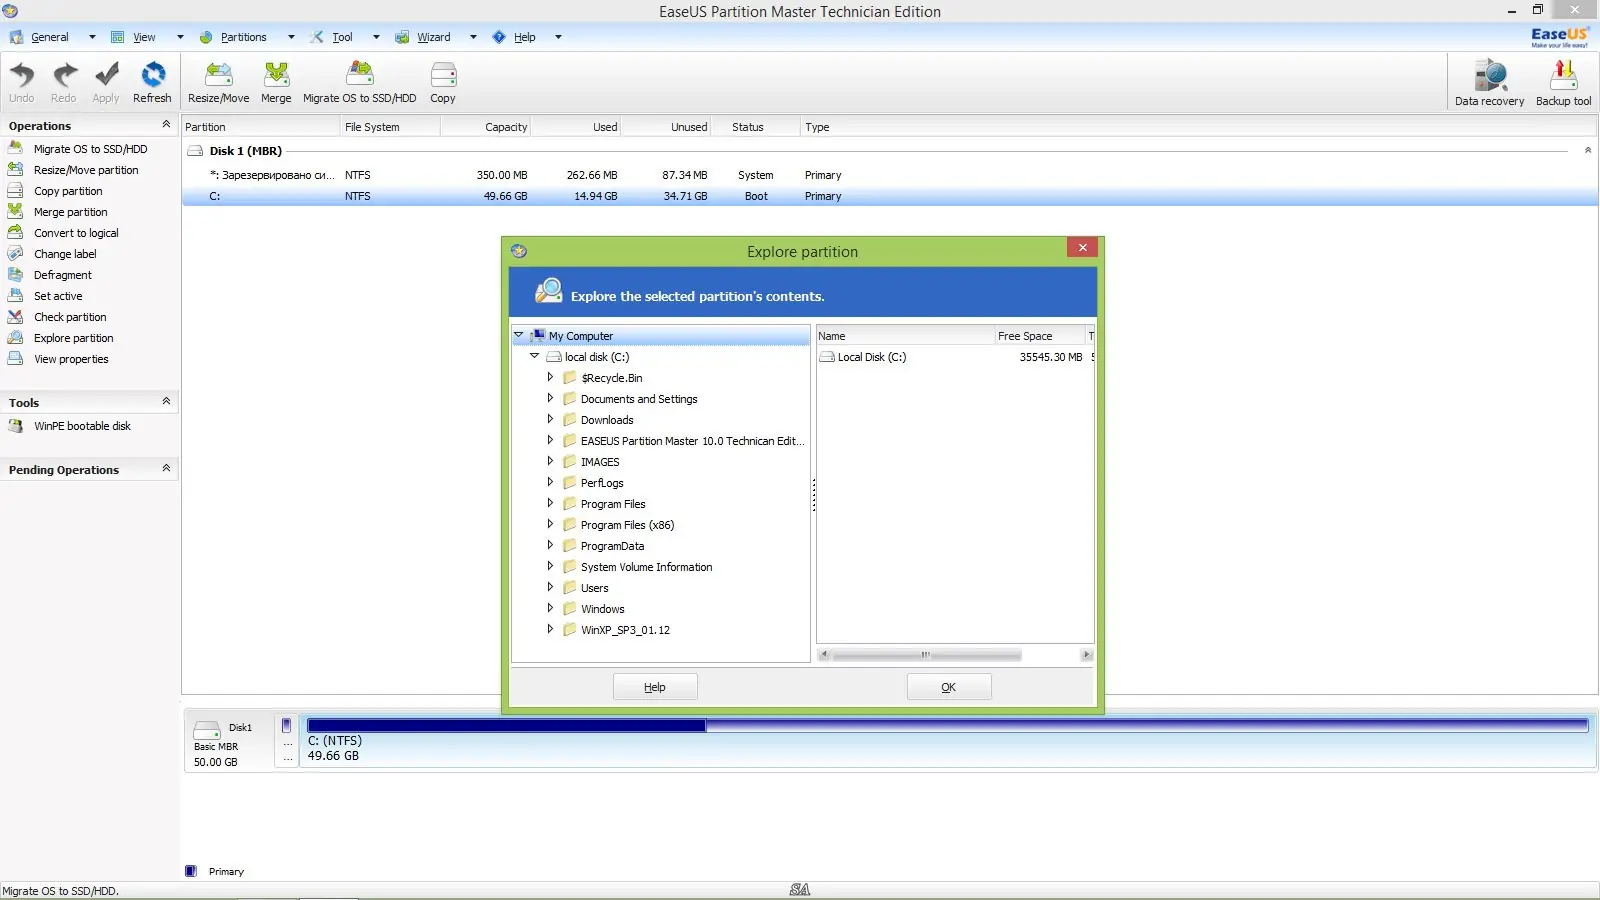Open the Resize/Move tool in toolbar
The width and height of the screenshot is (1600, 900).
click(219, 82)
